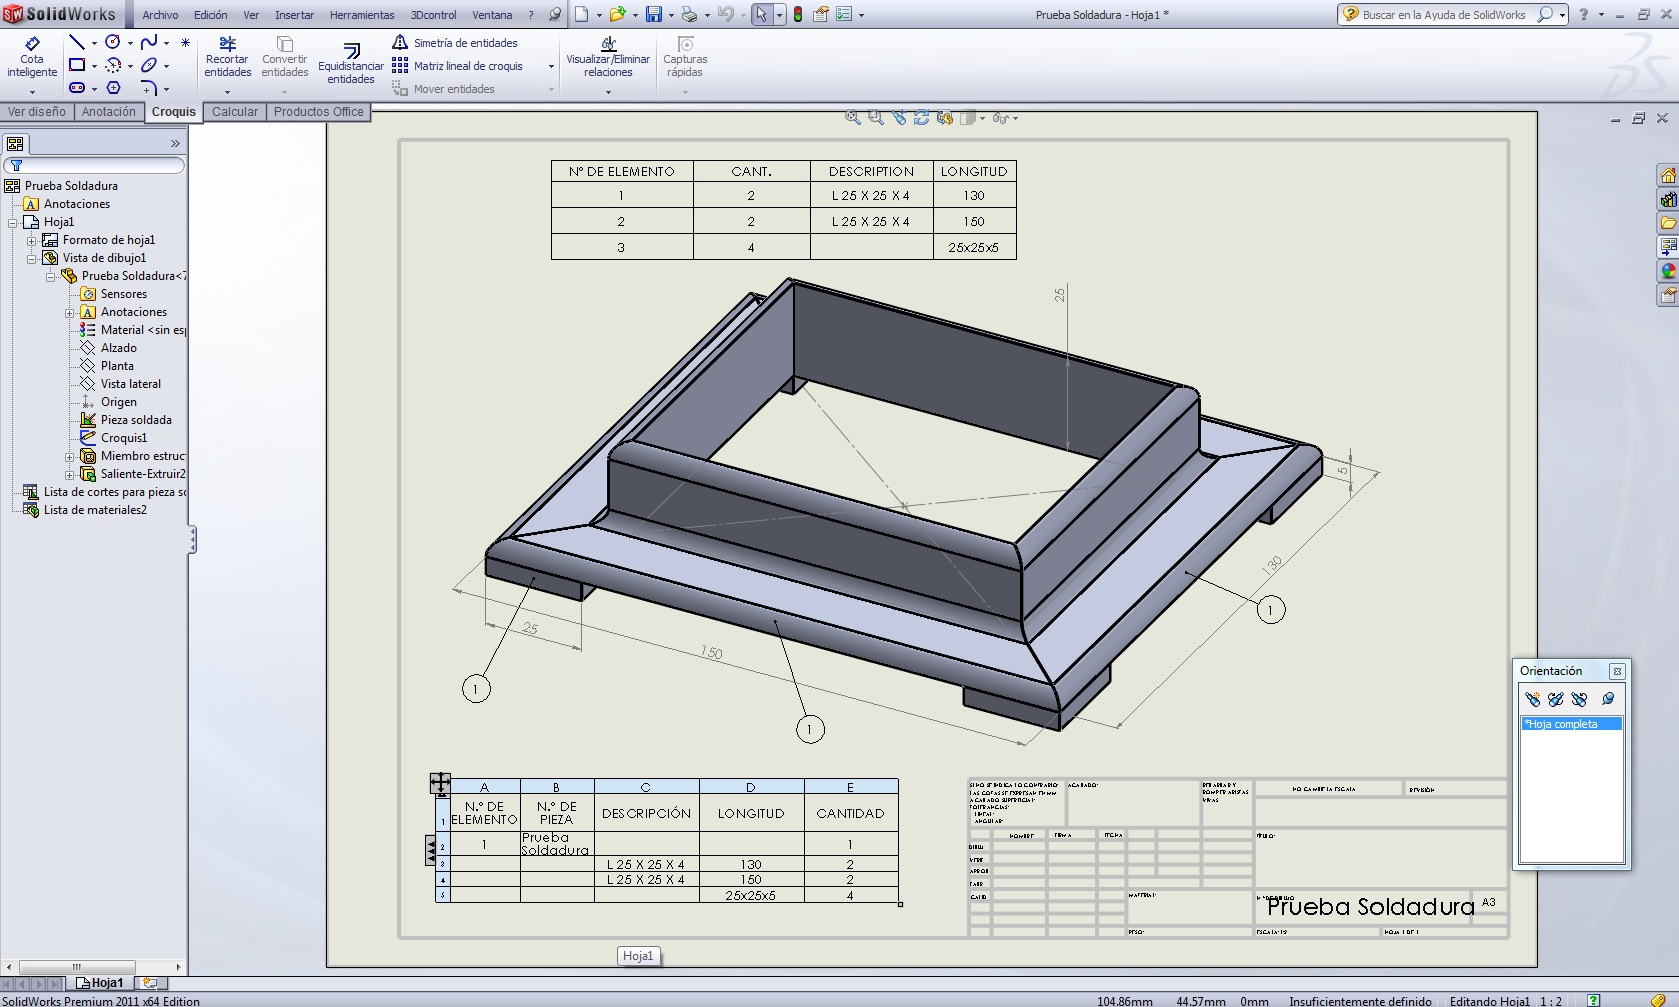Select Lista de materiales2 tree item
The height and width of the screenshot is (1007, 1679).
click(x=85, y=510)
